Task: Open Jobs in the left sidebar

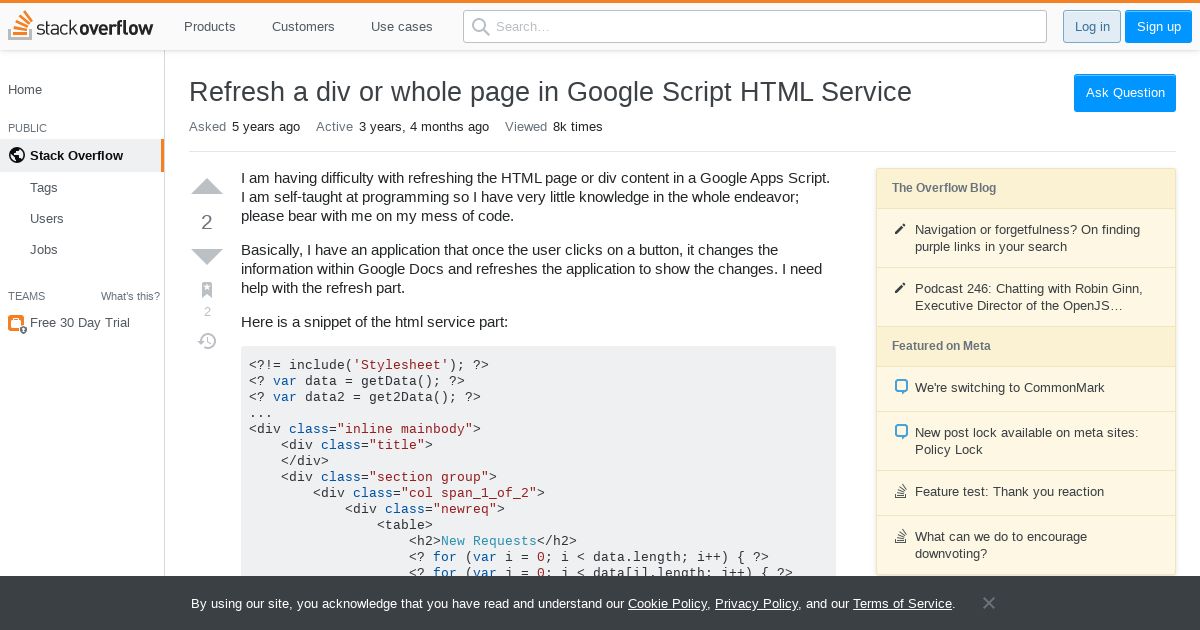Action: click(44, 249)
